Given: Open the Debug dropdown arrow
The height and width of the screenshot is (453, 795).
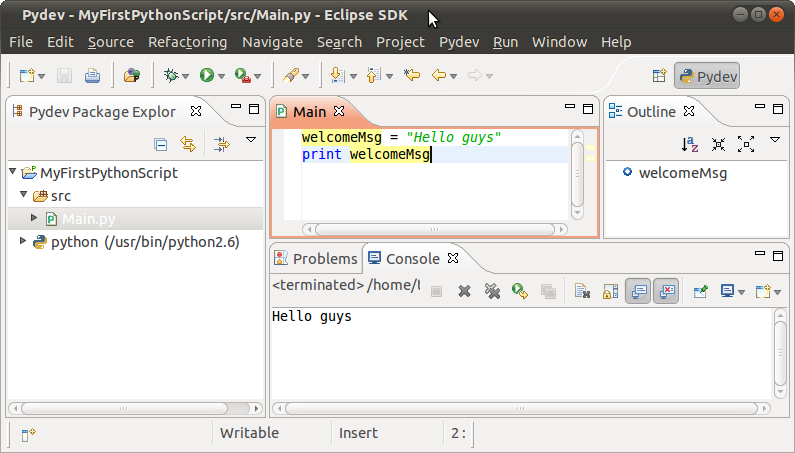Looking at the screenshot, I should point(186,77).
